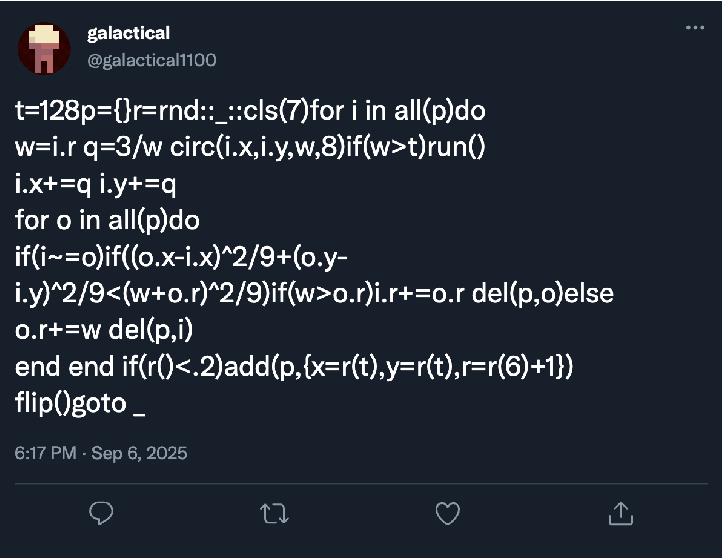723x558 pixels.
Task: Click the "if(i~=o)if" code text
Action: [65, 259]
